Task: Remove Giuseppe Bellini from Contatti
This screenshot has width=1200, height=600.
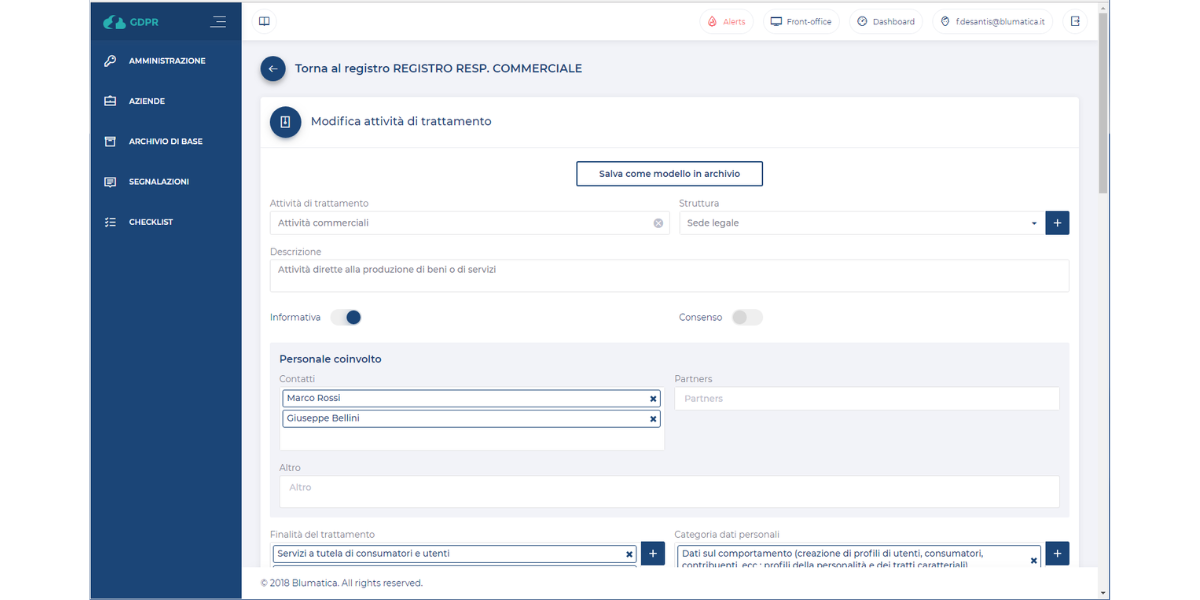Action: (653, 419)
